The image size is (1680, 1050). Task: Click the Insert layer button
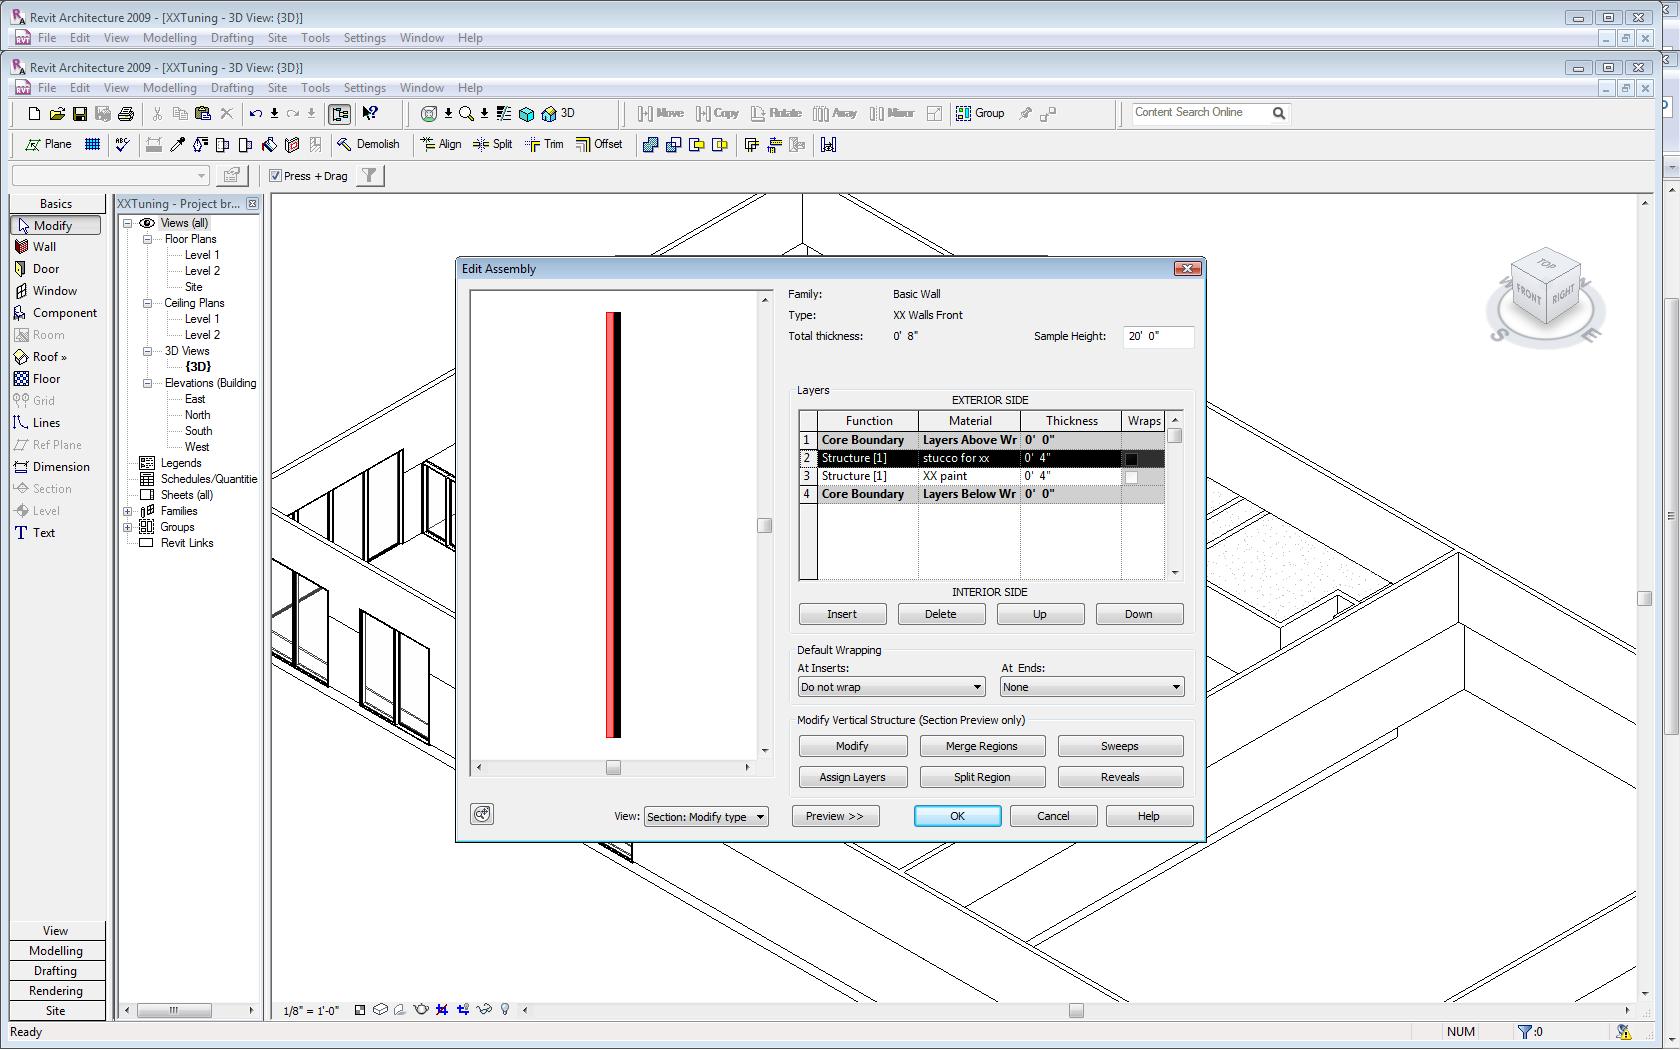click(x=842, y=614)
